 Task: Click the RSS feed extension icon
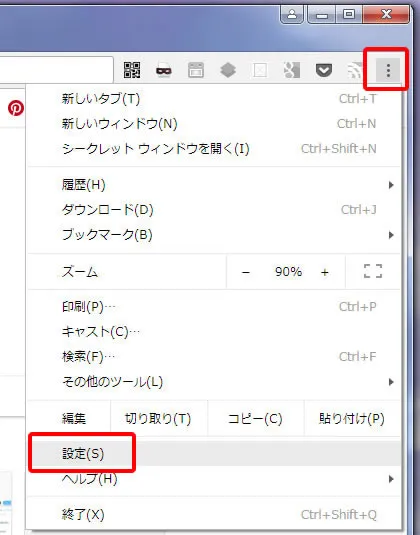point(355,71)
